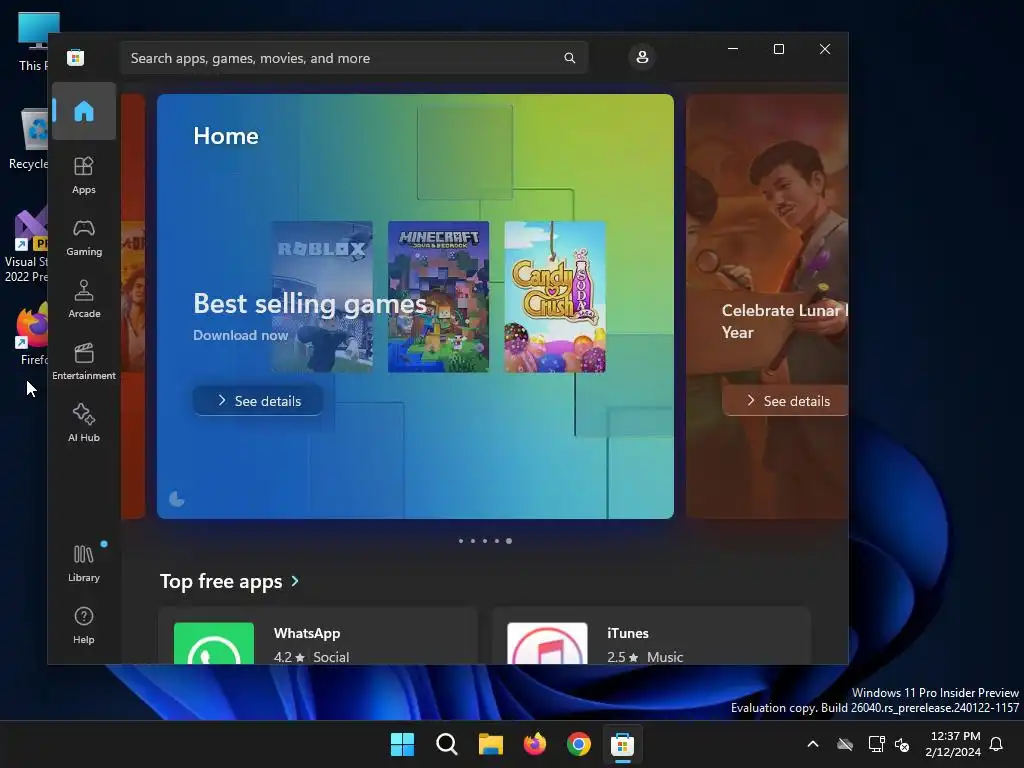Click Microsoft Store taskbar icon
1024x768 pixels.
pos(622,744)
